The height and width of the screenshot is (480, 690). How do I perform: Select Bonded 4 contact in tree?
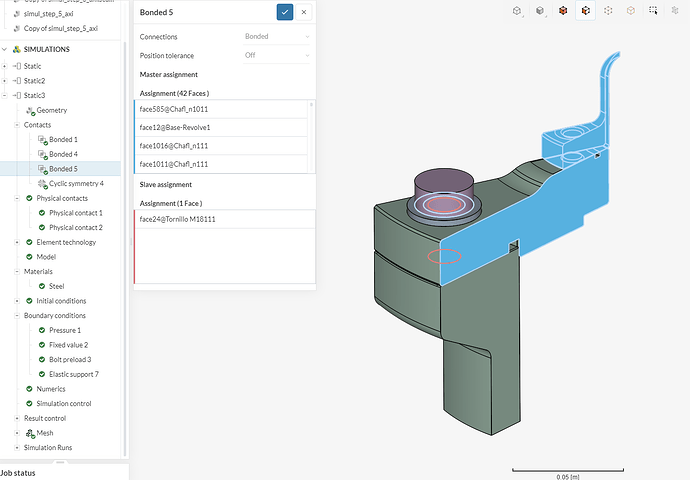(63, 154)
